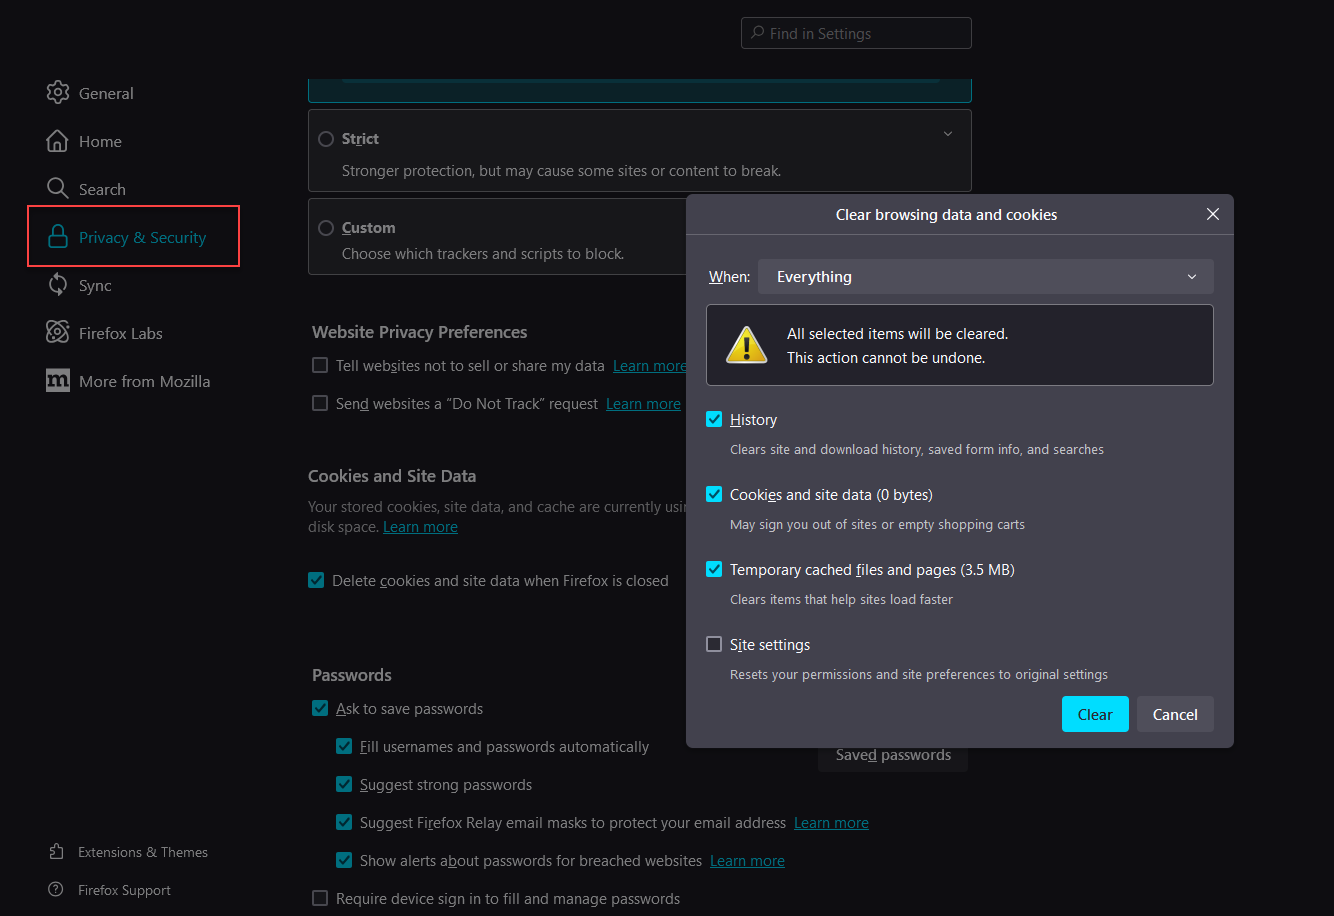
Task: Click the Sync arrows icon
Action: click(57, 285)
